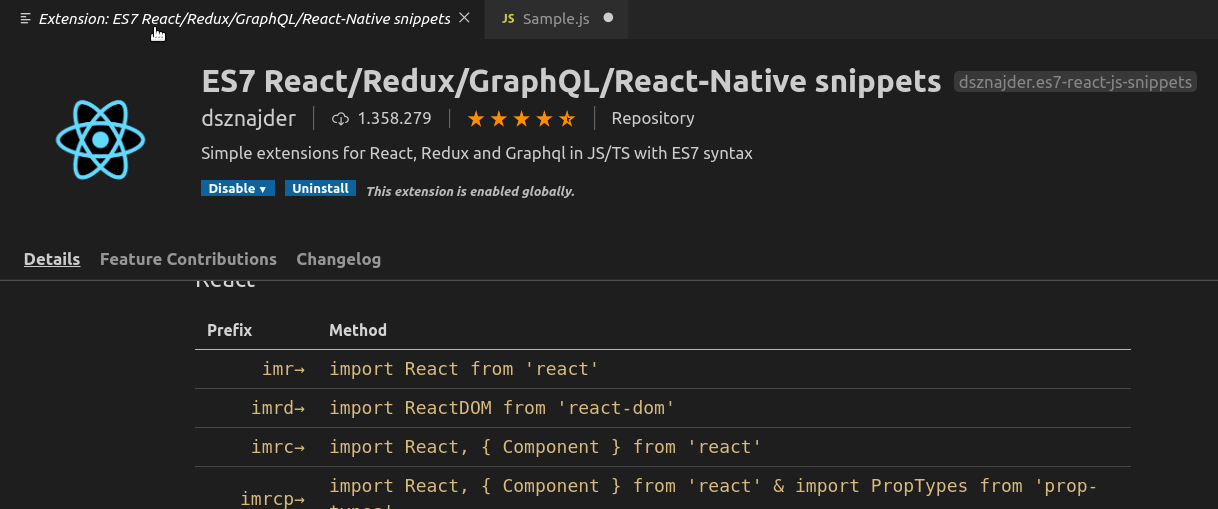Click the dsznajder.es7-react-js-snippets identifier badge
The width and height of the screenshot is (1218, 509).
(1075, 82)
